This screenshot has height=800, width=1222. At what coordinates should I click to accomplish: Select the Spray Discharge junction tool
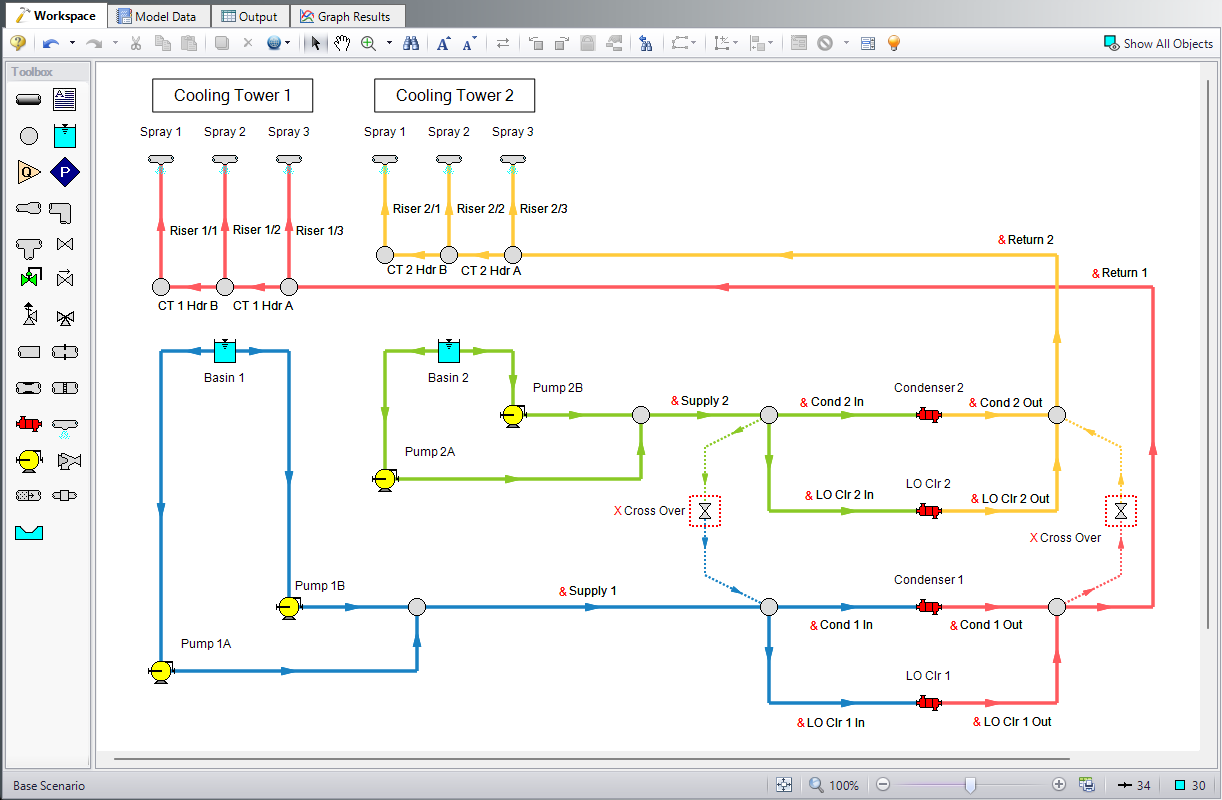click(64, 424)
